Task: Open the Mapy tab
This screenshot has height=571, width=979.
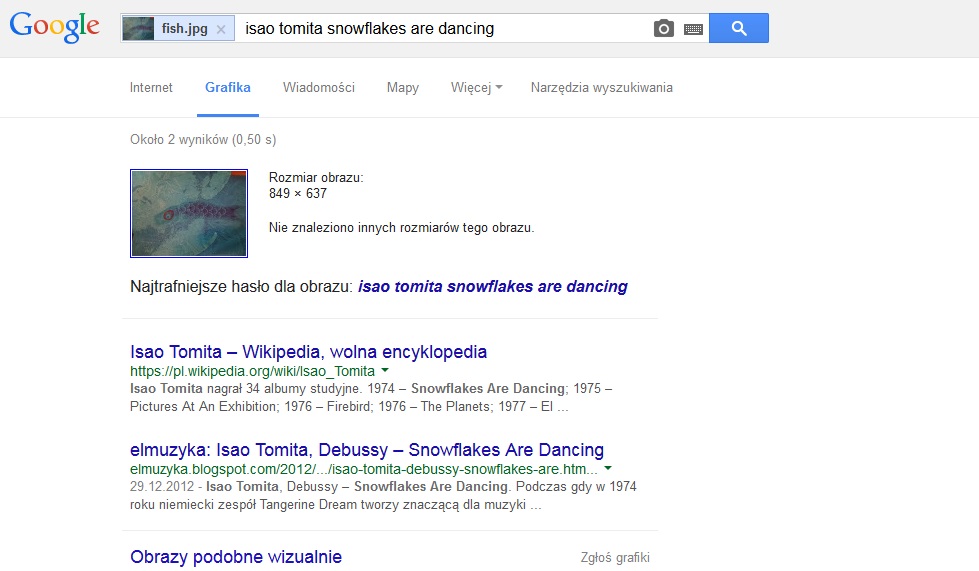Action: [x=403, y=88]
